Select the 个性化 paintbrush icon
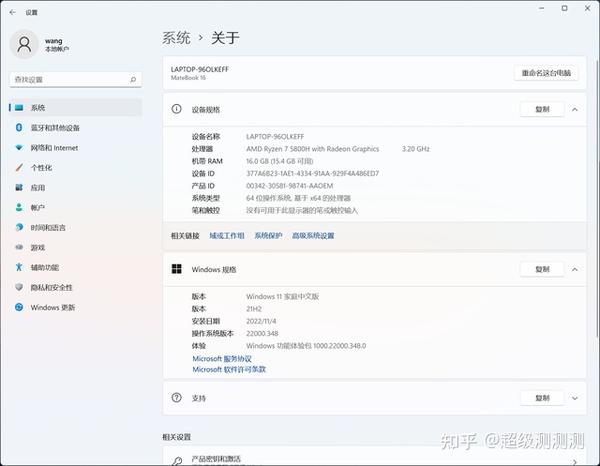Screen dimensions: 600x466 pos(19,168)
